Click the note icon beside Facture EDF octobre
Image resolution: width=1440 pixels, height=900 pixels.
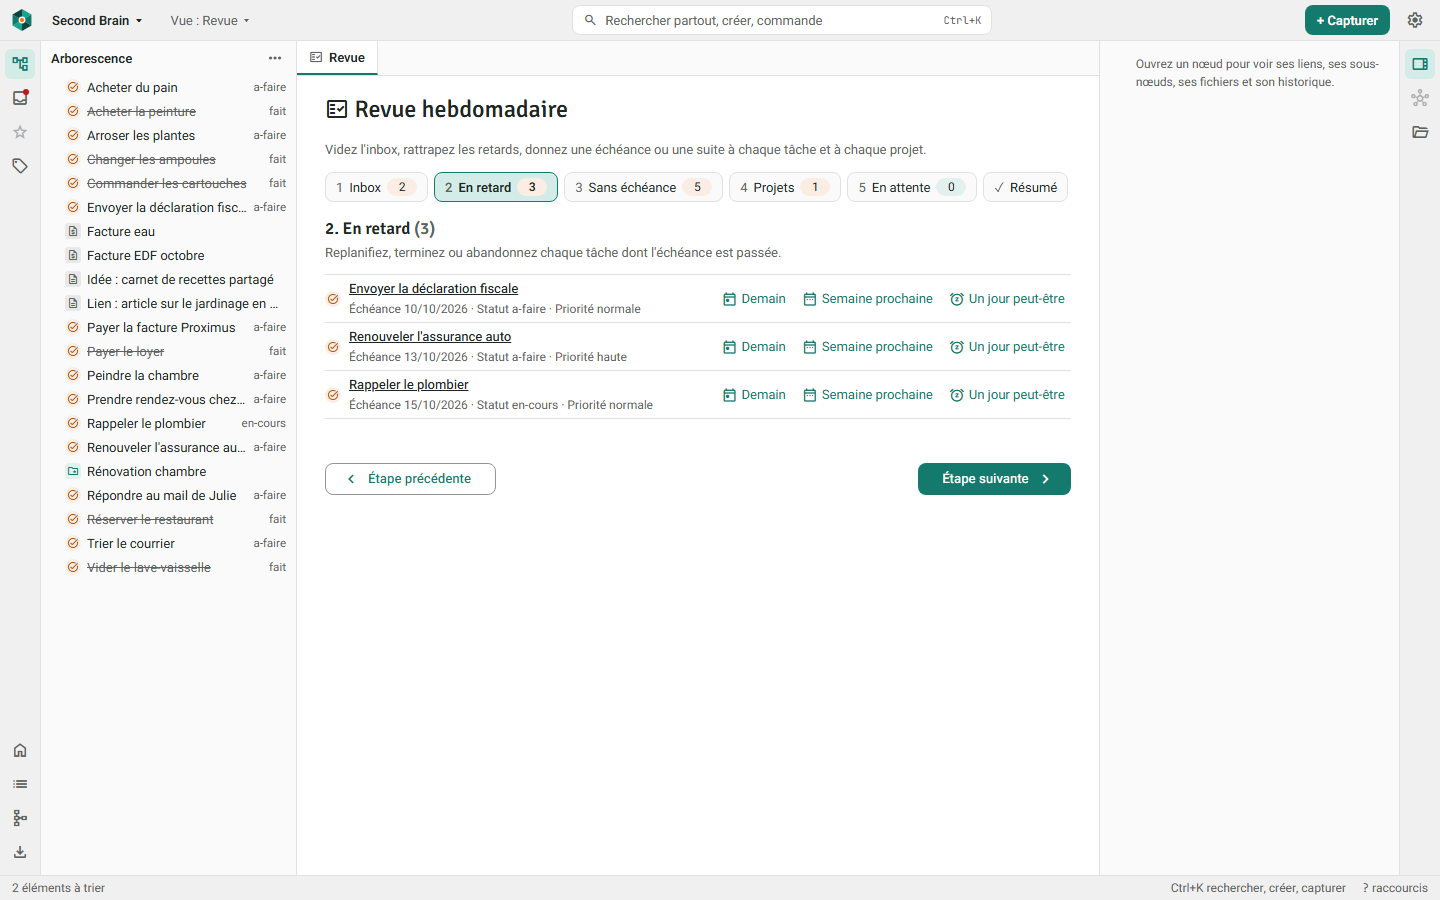pos(73,255)
